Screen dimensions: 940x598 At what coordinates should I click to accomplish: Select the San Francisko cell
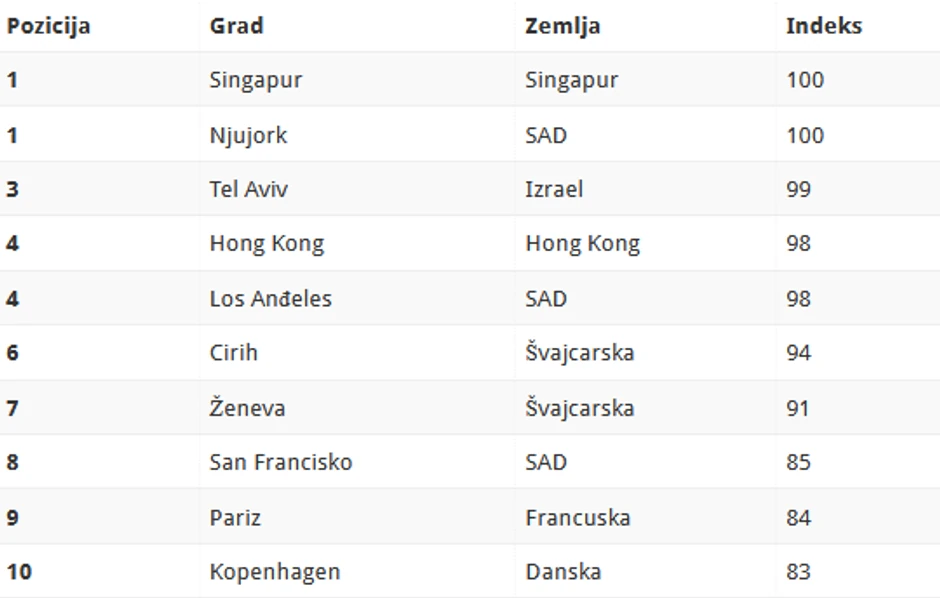point(280,462)
